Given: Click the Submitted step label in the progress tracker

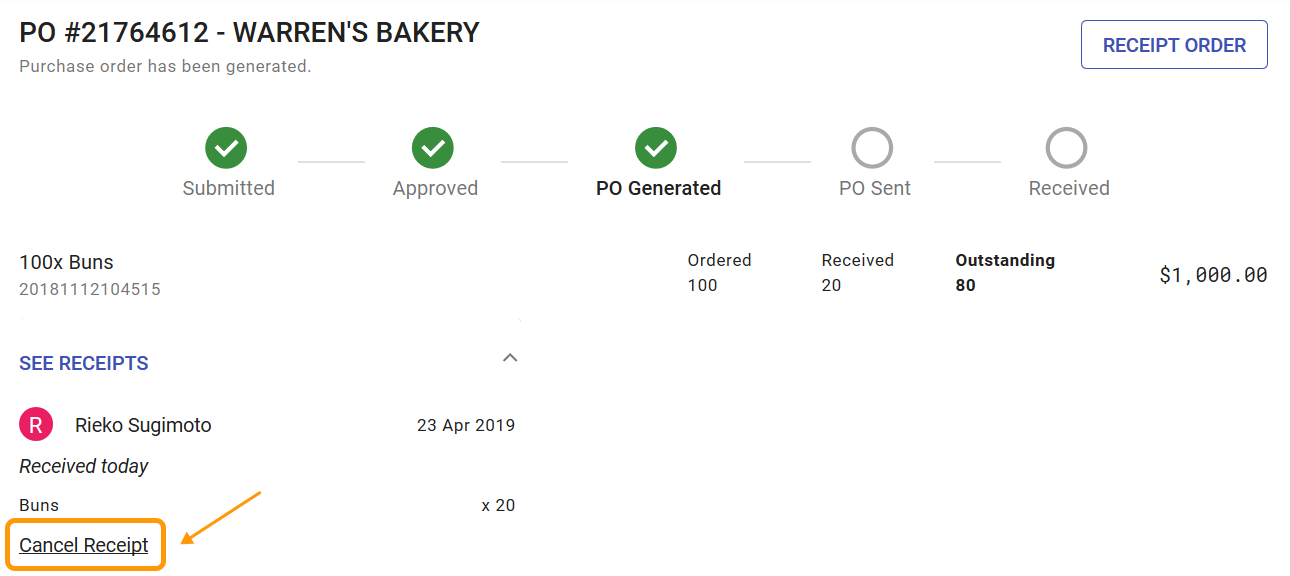Looking at the screenshot, I should [228, 187].
